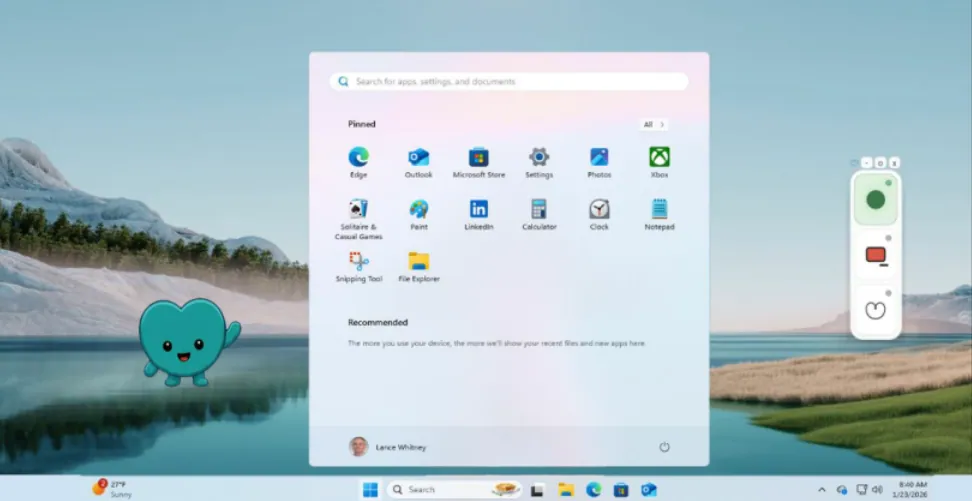Open Settings from pinned apps
Viewport: 972px width, 501px height.
point(539,162)
